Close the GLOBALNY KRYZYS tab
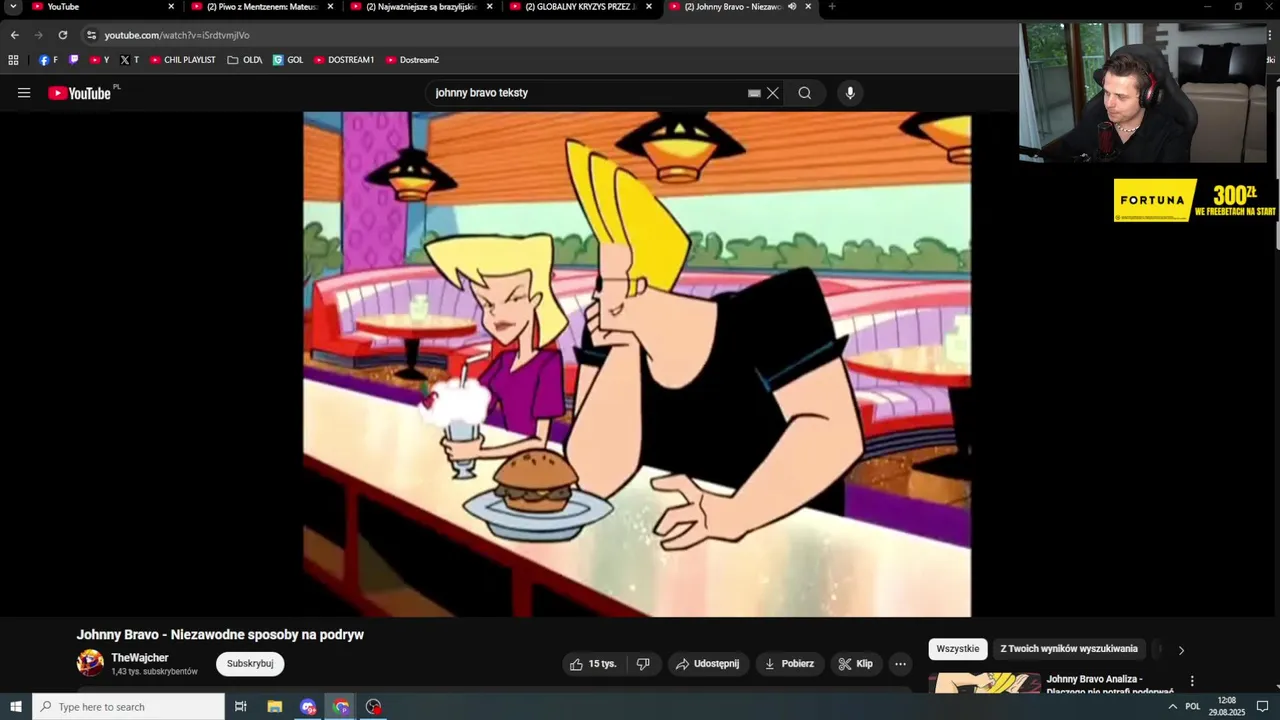The image size is (1280, 720). pos(649,7)
